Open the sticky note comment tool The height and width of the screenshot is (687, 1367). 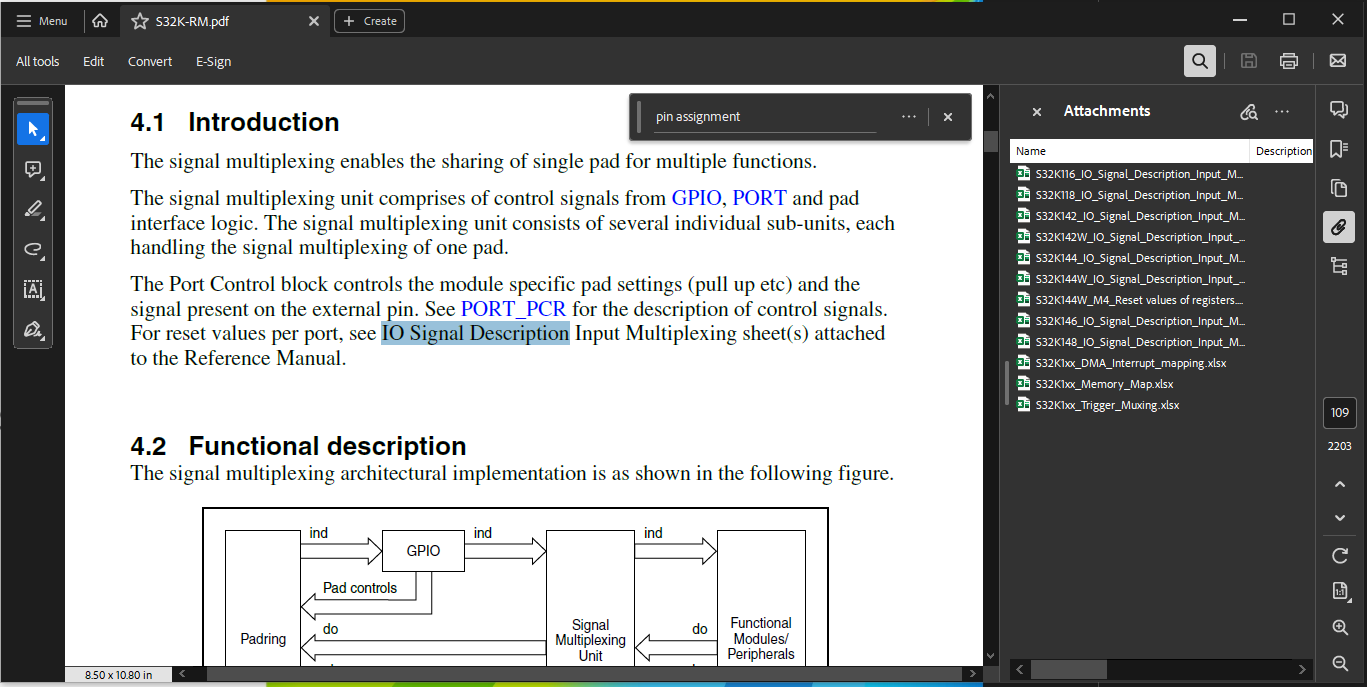click(x=33, y=169)
